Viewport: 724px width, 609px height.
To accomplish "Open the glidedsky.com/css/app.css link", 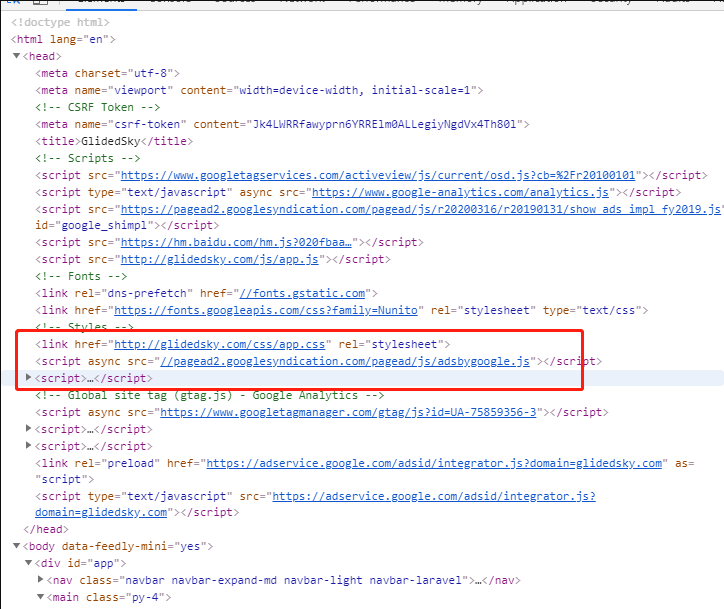I will 219,344.
